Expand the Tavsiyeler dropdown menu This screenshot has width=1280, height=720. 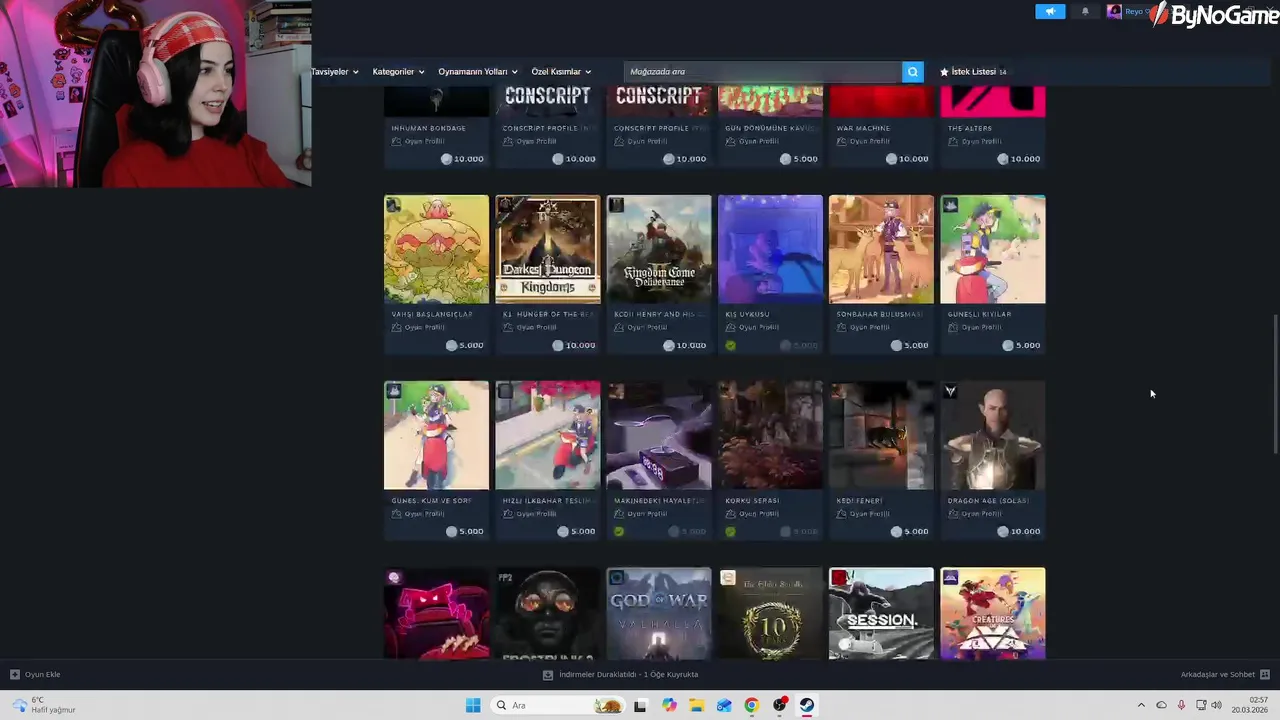(335, 72)
